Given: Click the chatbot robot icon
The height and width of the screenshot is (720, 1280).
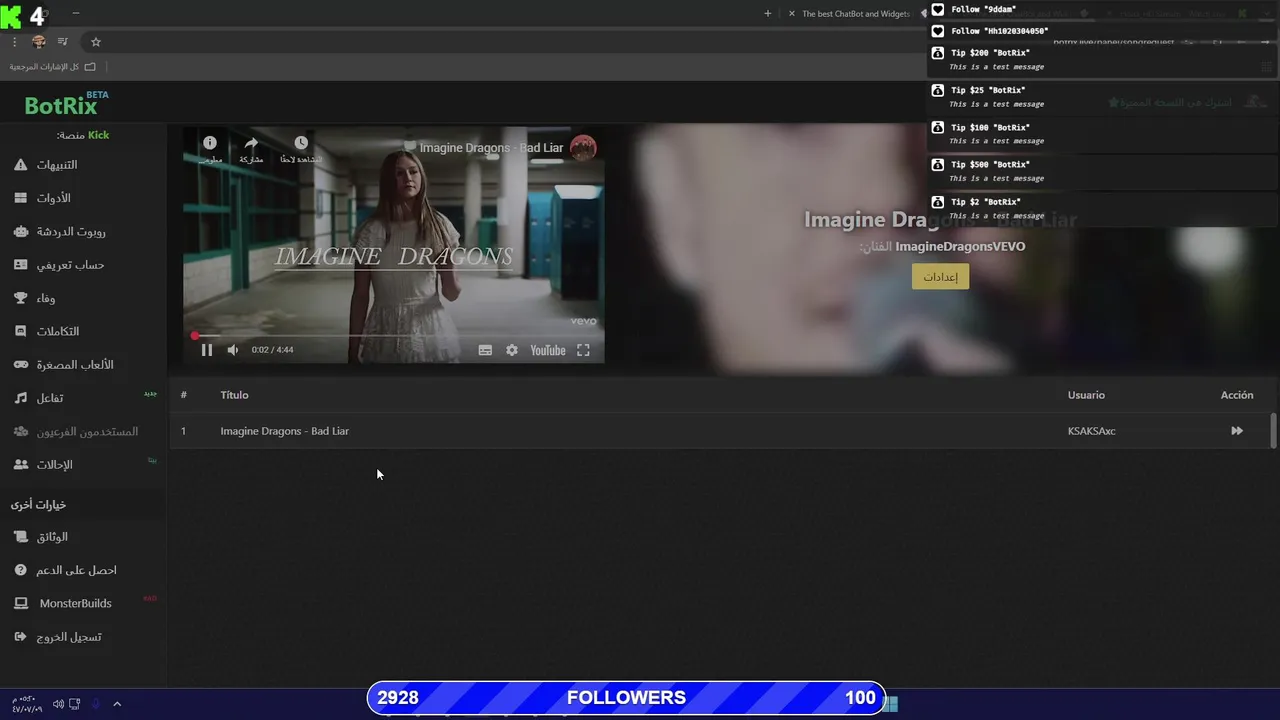Looking at the screenshot, I should (21, 231).
